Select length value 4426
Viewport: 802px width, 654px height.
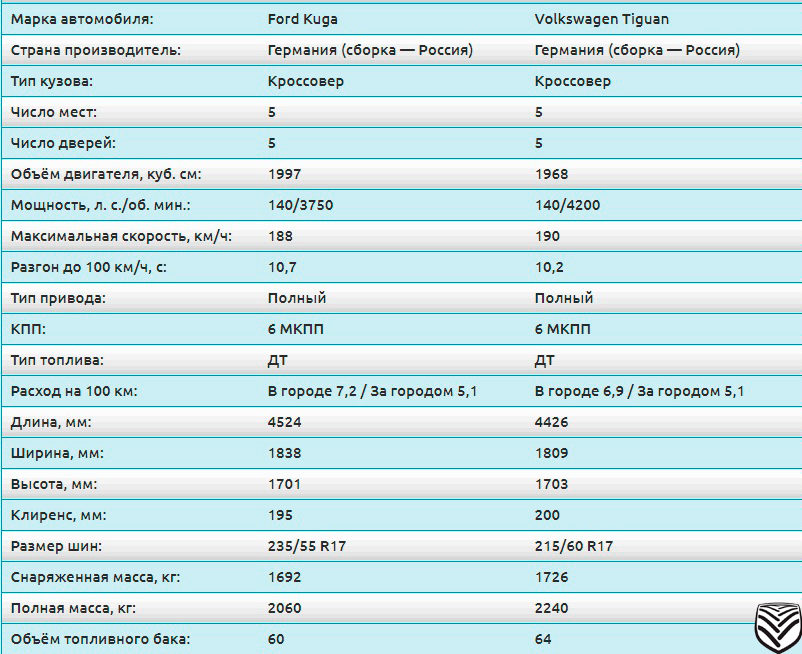(551, 422)
